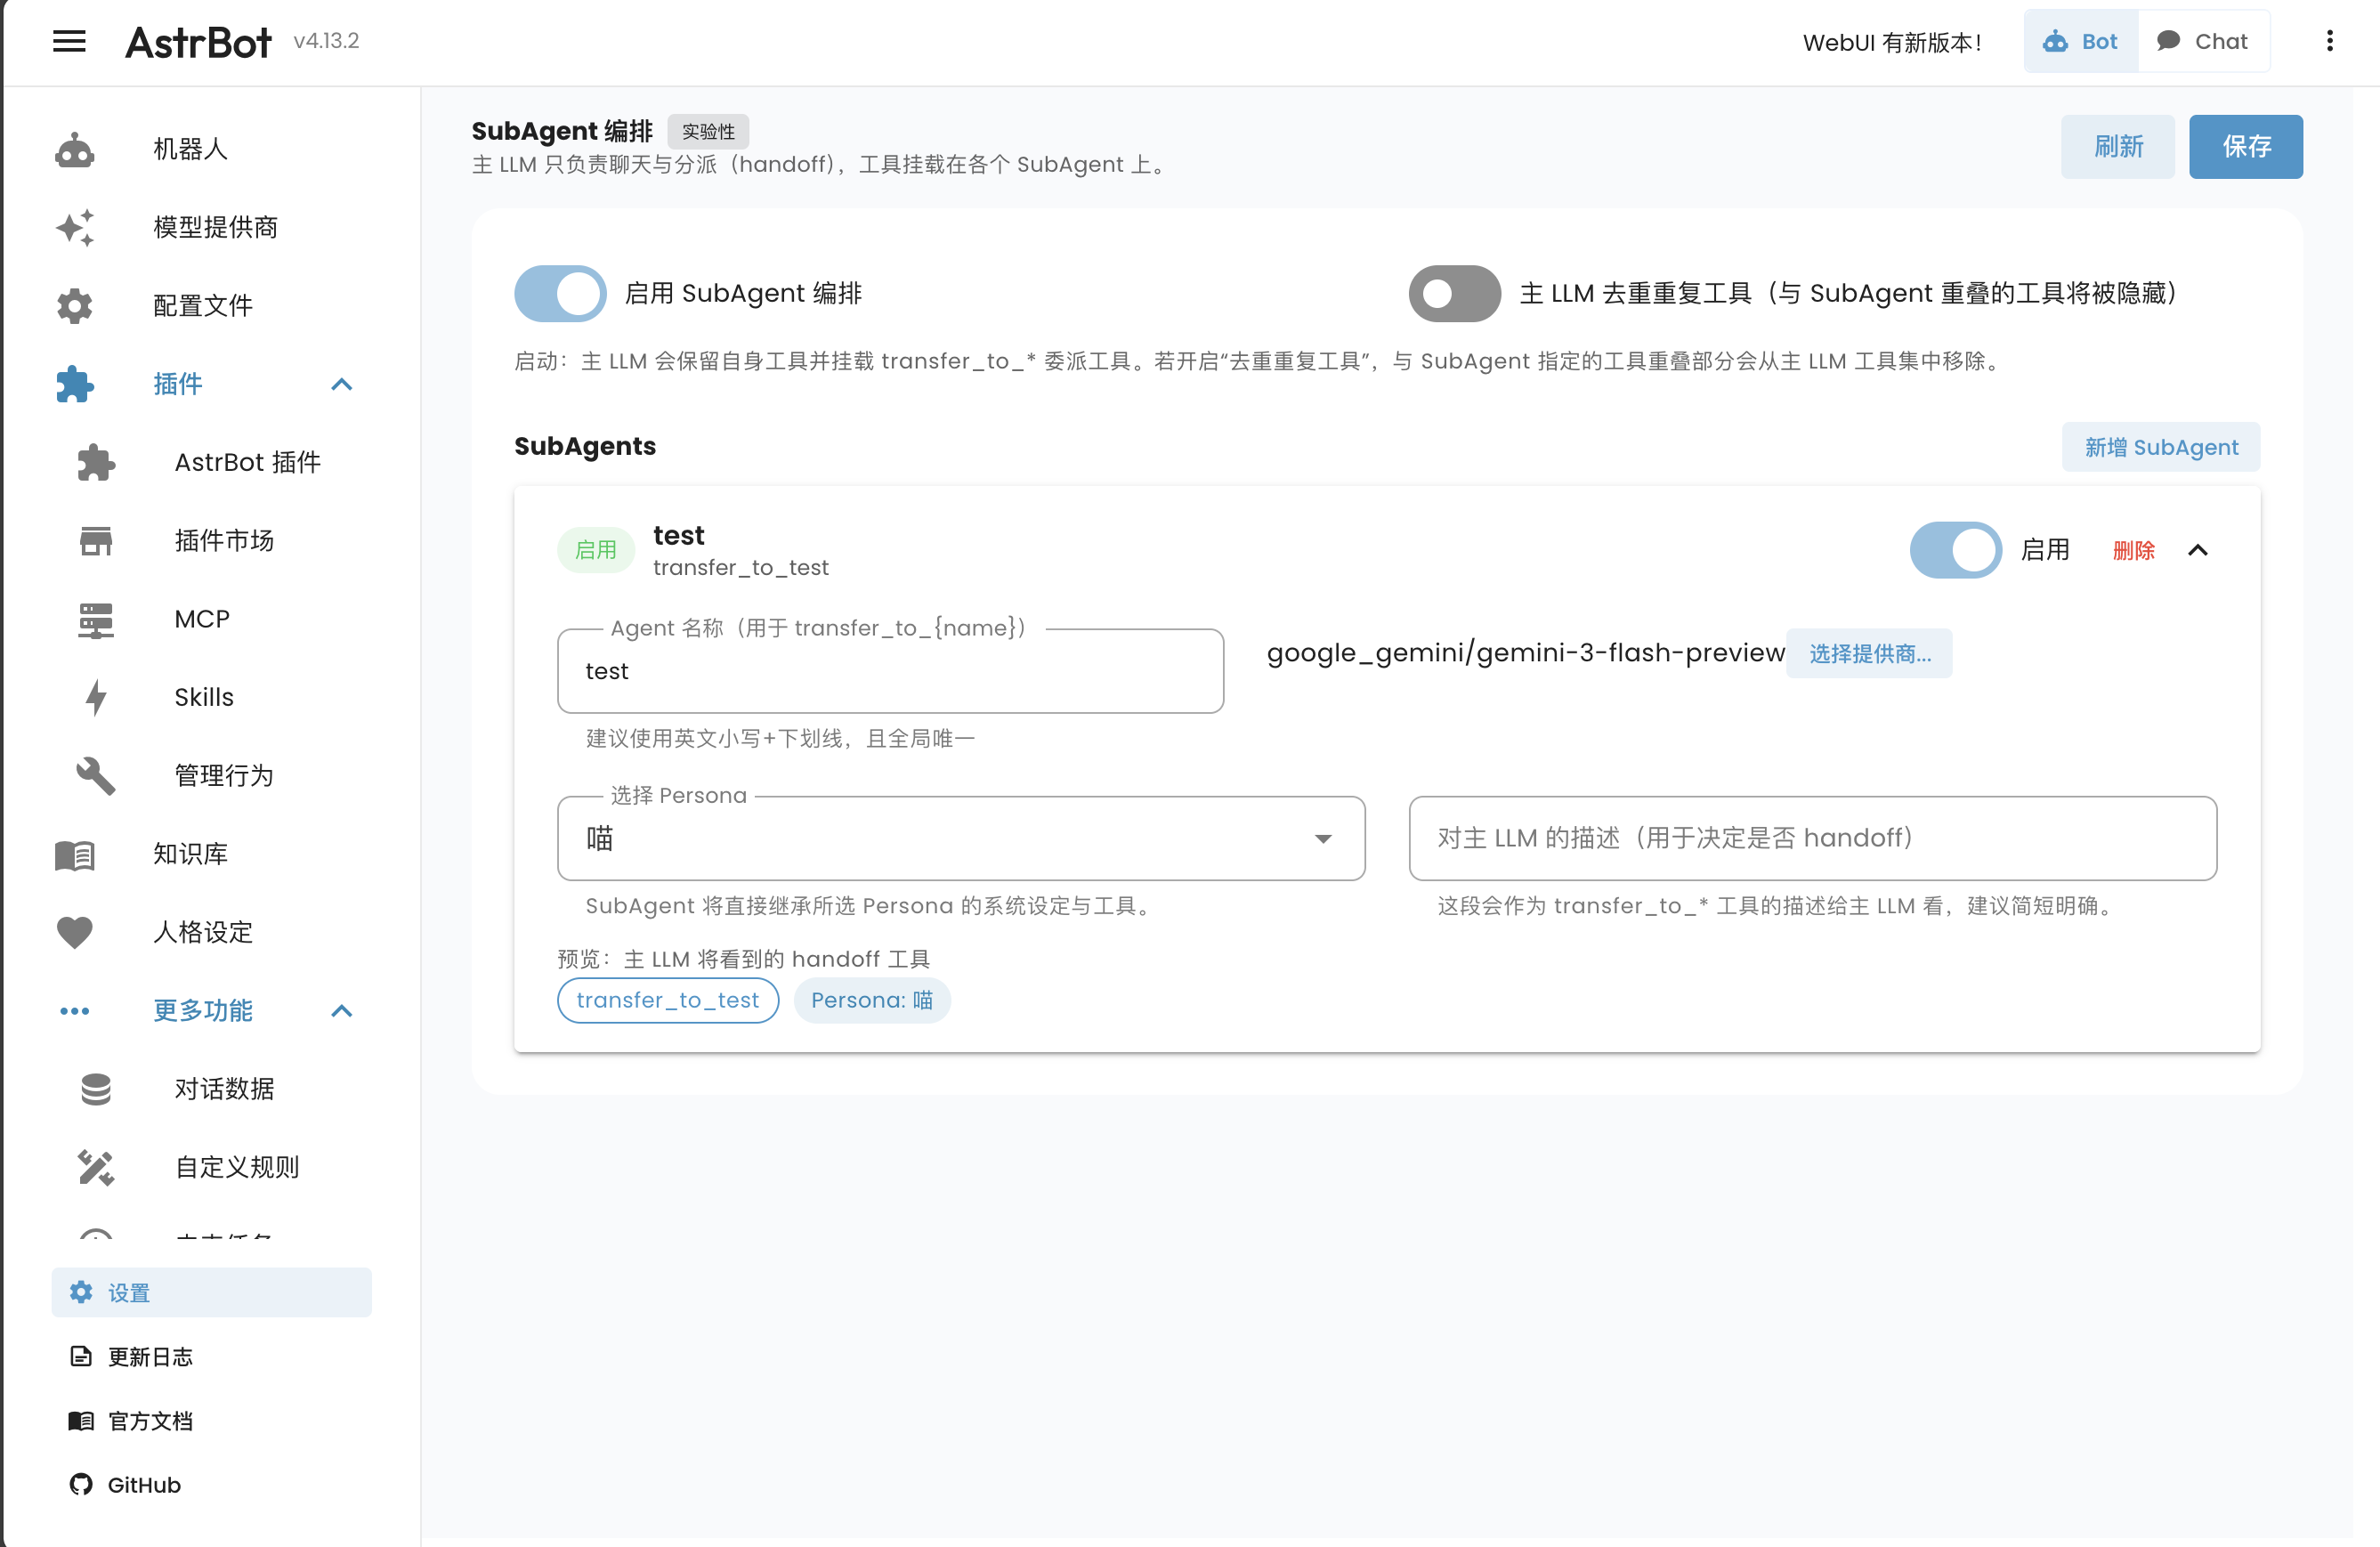Open the hamburger navigation menu

click(x=69, y=41)
